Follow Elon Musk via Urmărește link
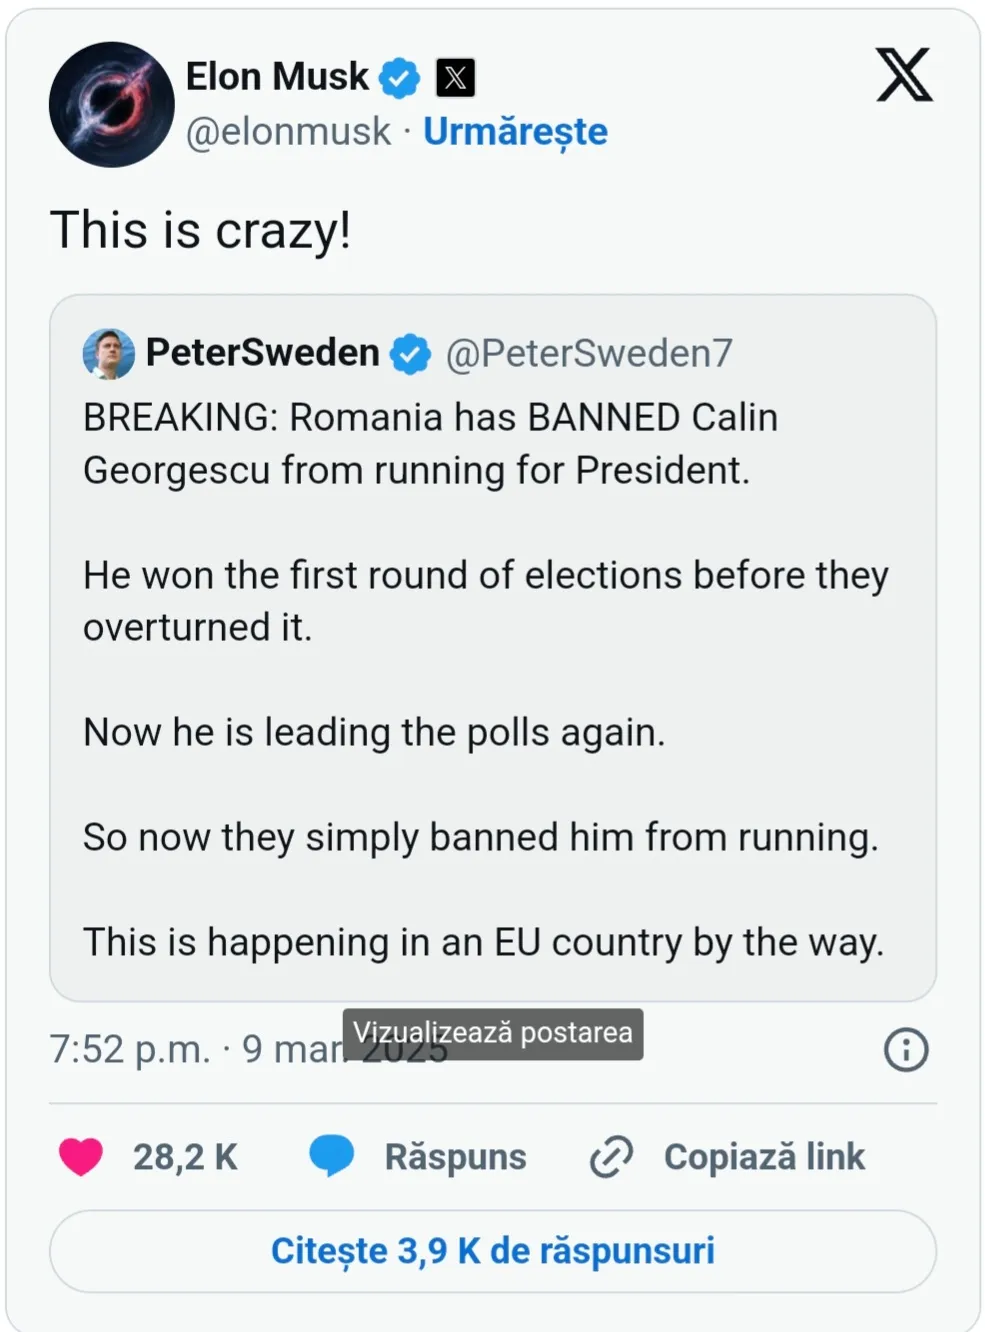The height and width of the screenshot is (1332, 985). click(x=515, y=132)
